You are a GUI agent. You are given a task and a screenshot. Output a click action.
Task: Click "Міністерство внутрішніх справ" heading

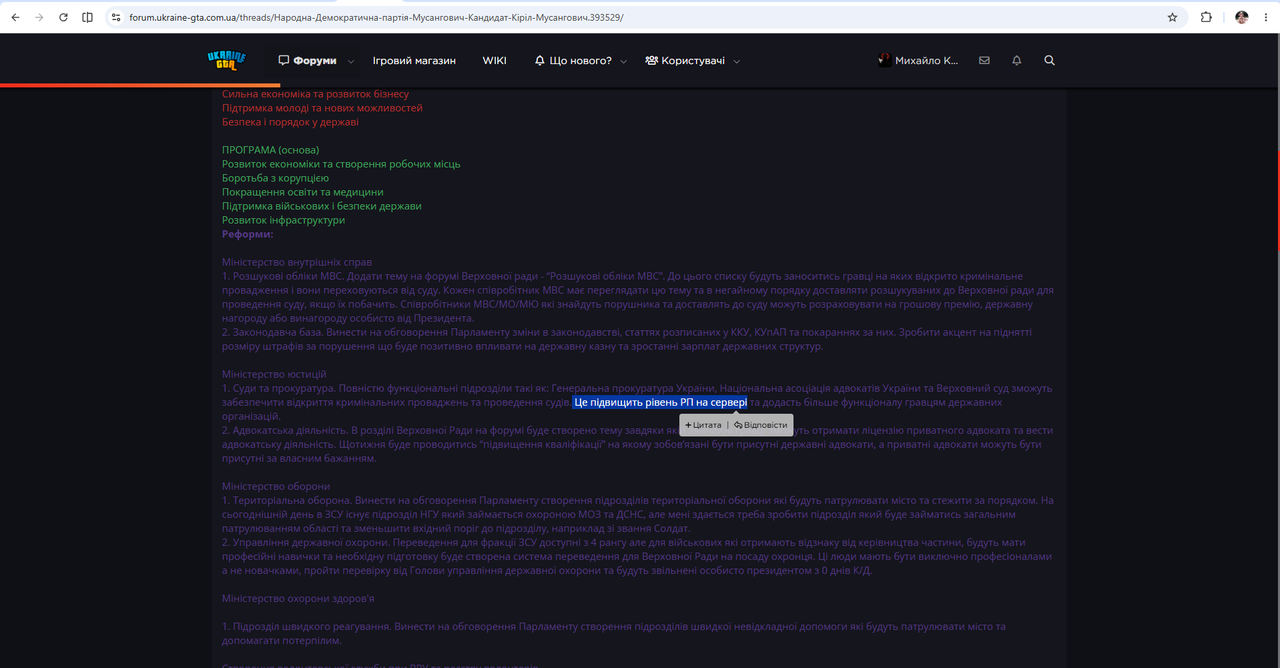(297, 262)
